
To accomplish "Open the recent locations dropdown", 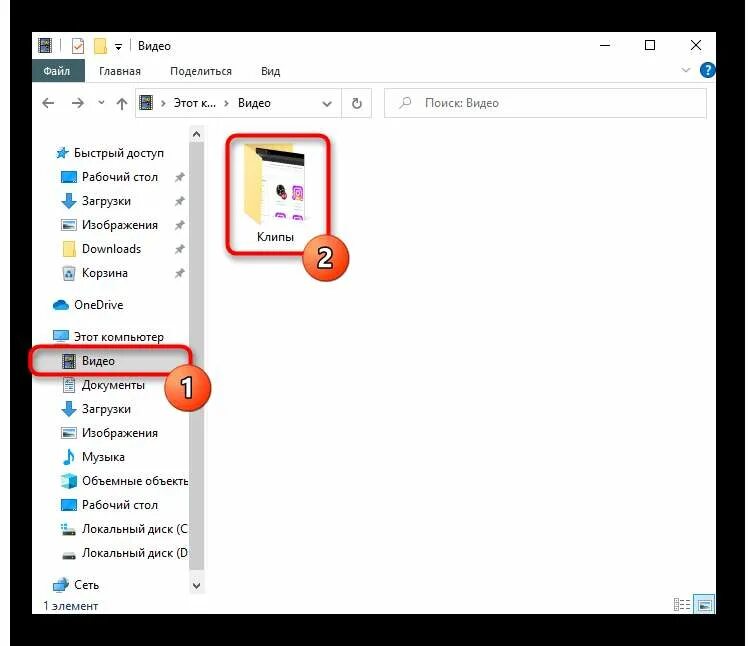I will (101, 102).
